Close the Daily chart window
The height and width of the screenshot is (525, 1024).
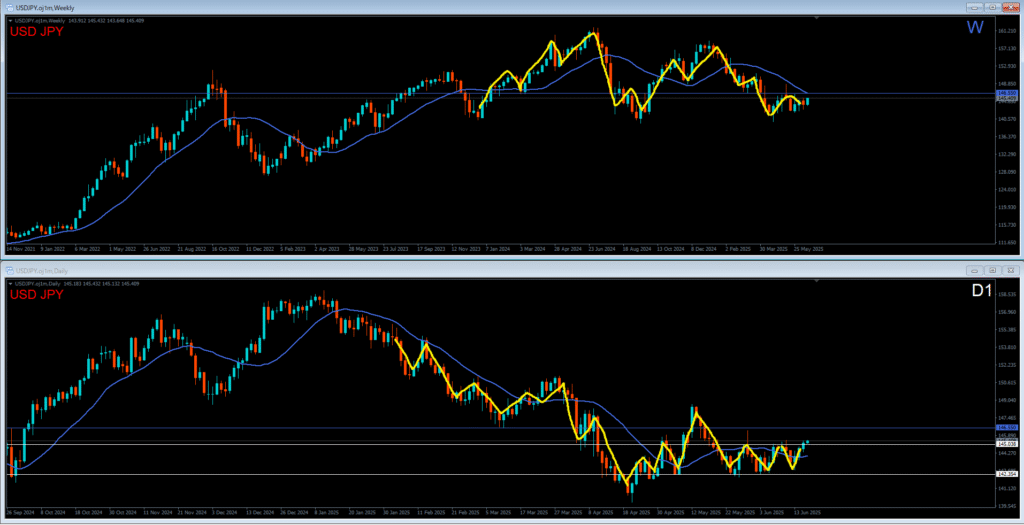point(1010,270)
